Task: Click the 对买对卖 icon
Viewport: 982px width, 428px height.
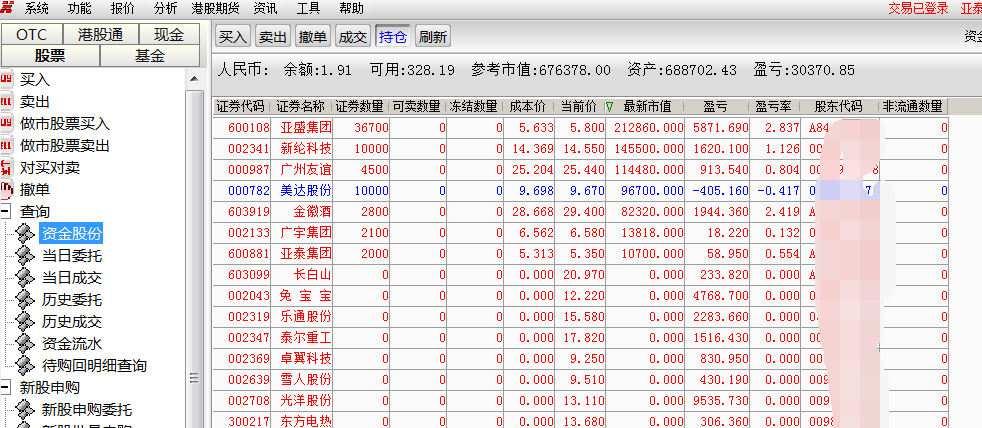Action: tap(6, 167)
